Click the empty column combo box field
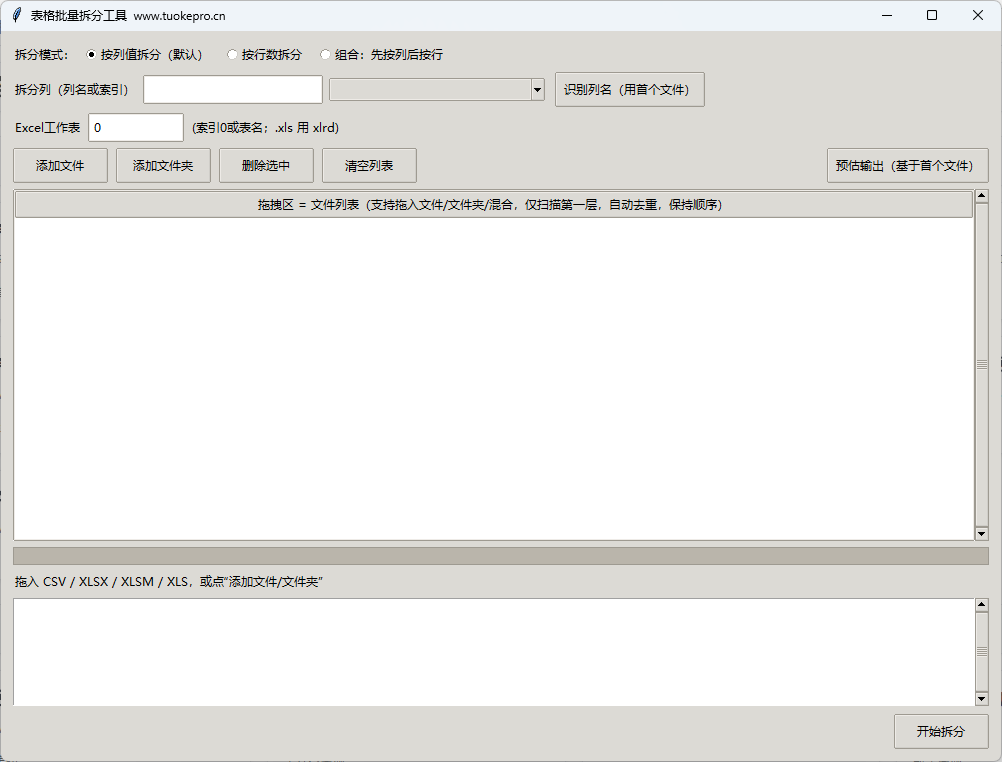 (x=429, y=89)
